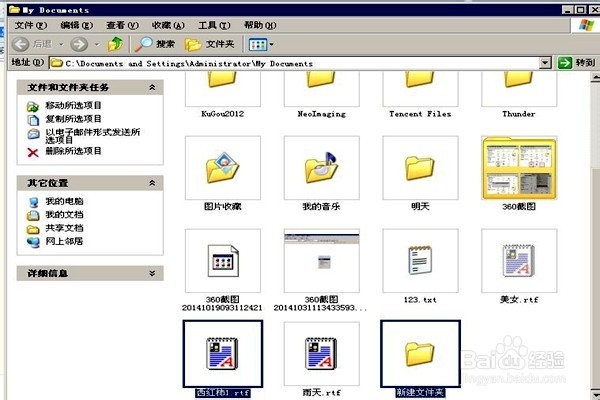The image size is (600, 400).
Task: Open 共享文档 from other places
Action: tap(64, 228)
